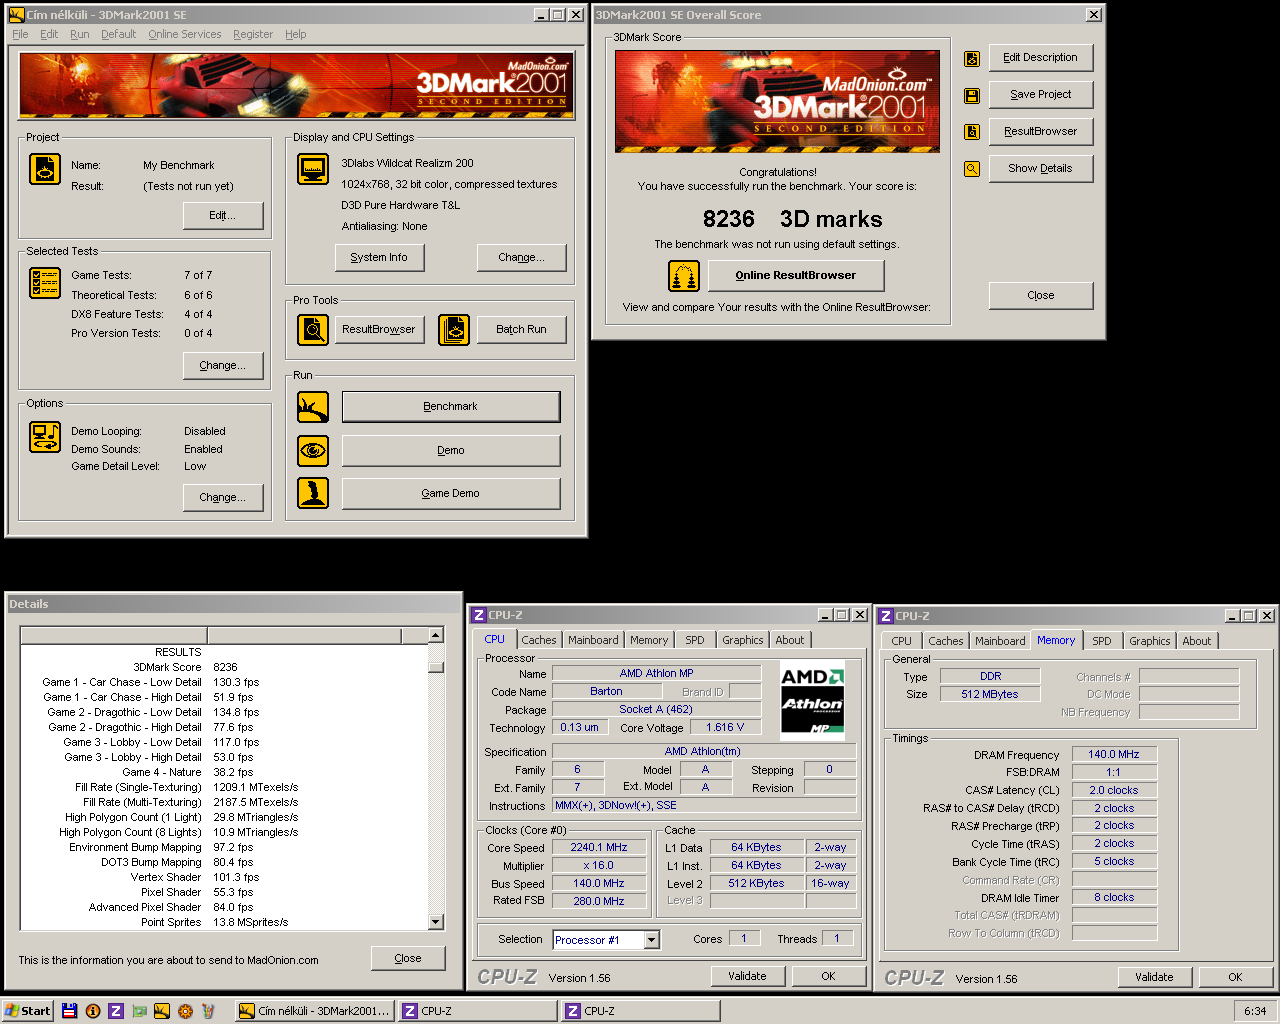The width and height of the screenshot is (1280, 1024).
Task: Start the Benchmark run
Action: point(451,407)
